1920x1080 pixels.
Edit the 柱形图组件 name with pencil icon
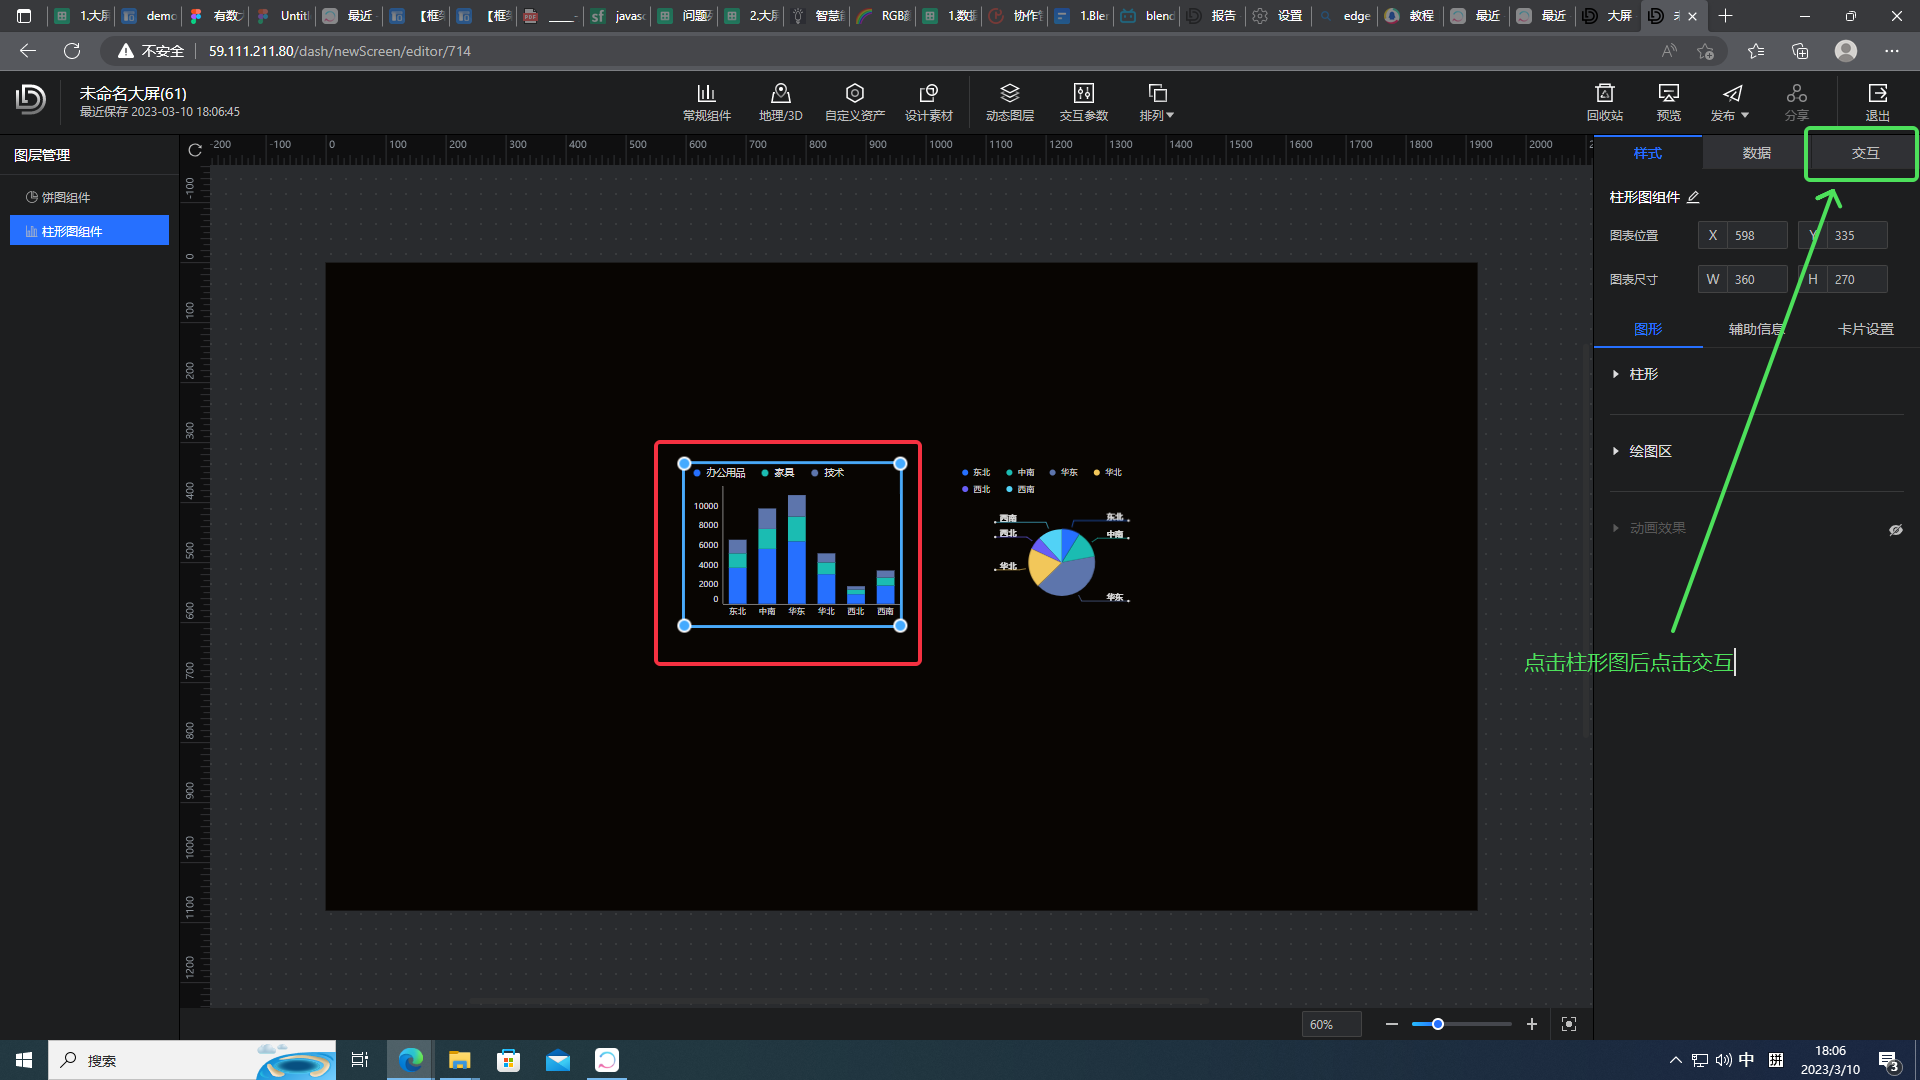click(x=1693, y=197)
